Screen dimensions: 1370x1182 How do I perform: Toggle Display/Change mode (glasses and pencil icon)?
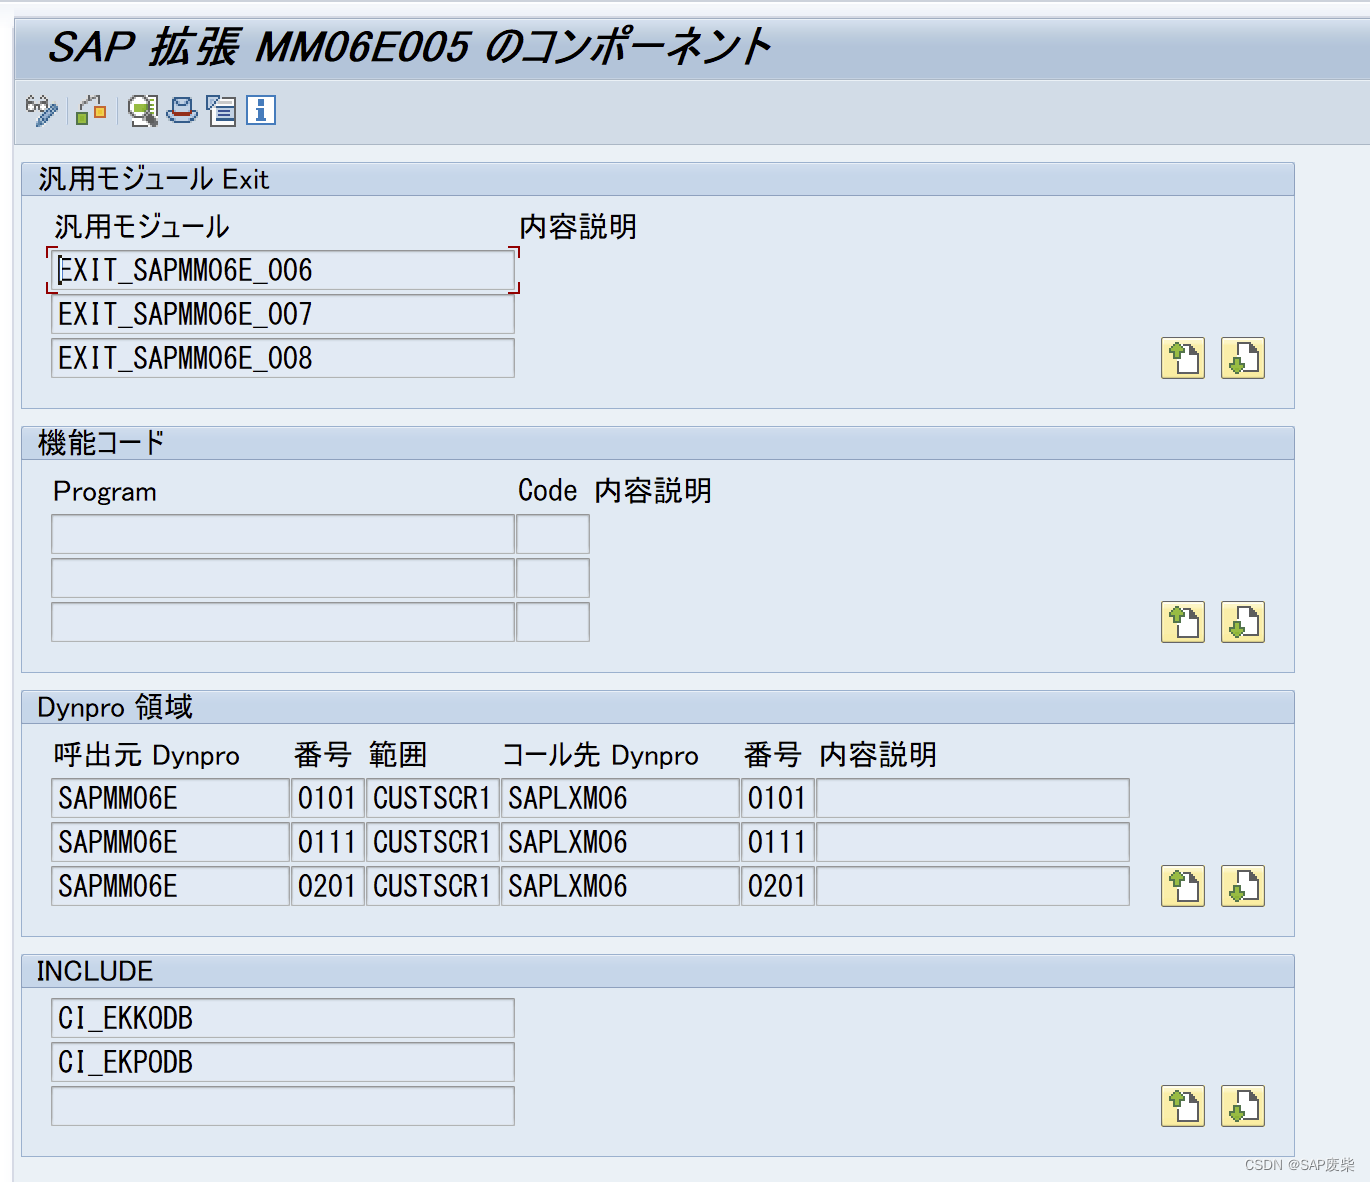click(x=42, y=110)
